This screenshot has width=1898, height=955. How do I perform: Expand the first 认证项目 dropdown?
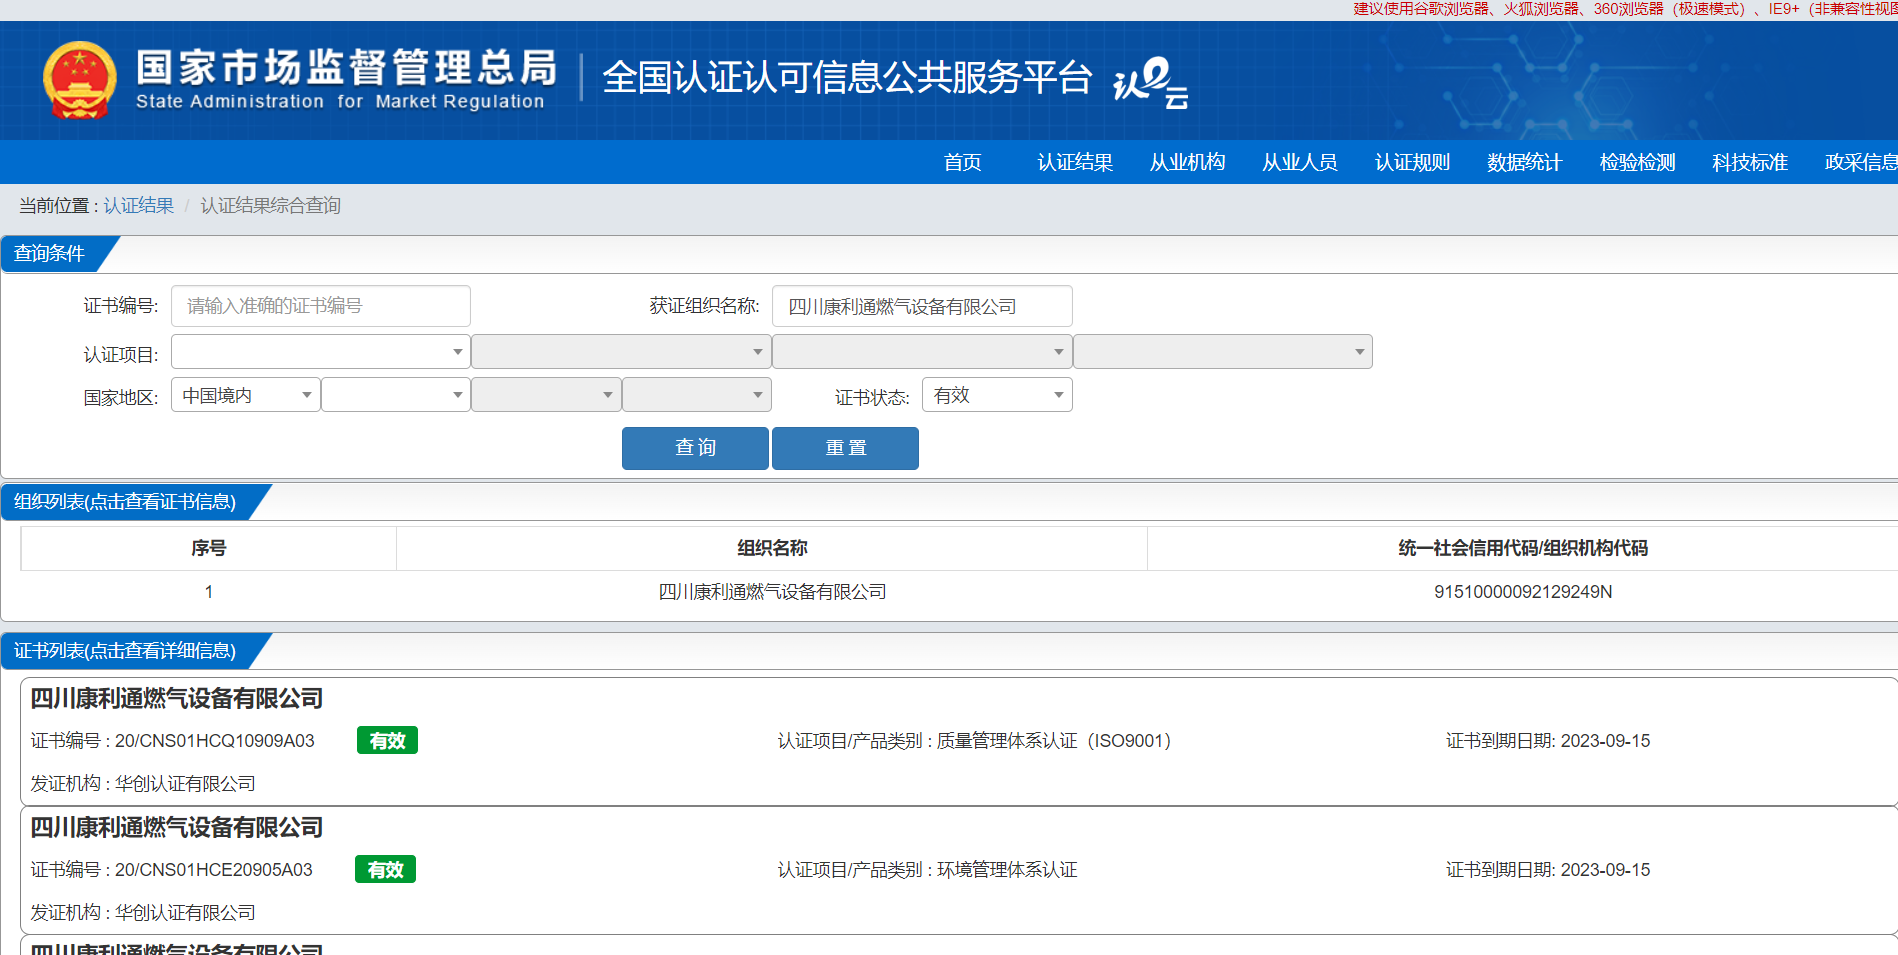[321, 352]
